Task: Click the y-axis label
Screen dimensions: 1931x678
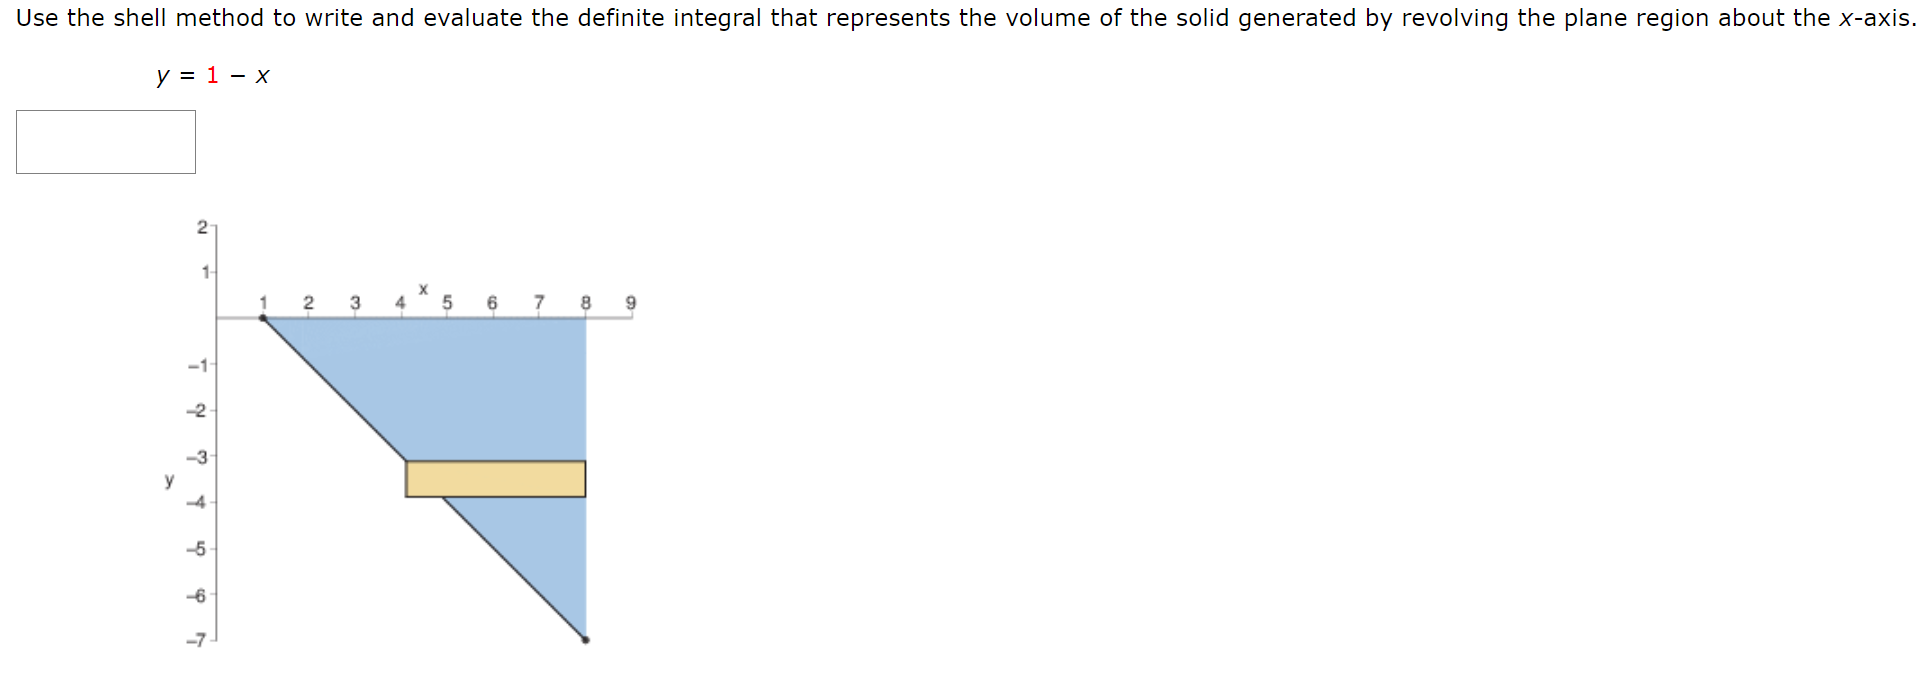Action: point(167,480)
